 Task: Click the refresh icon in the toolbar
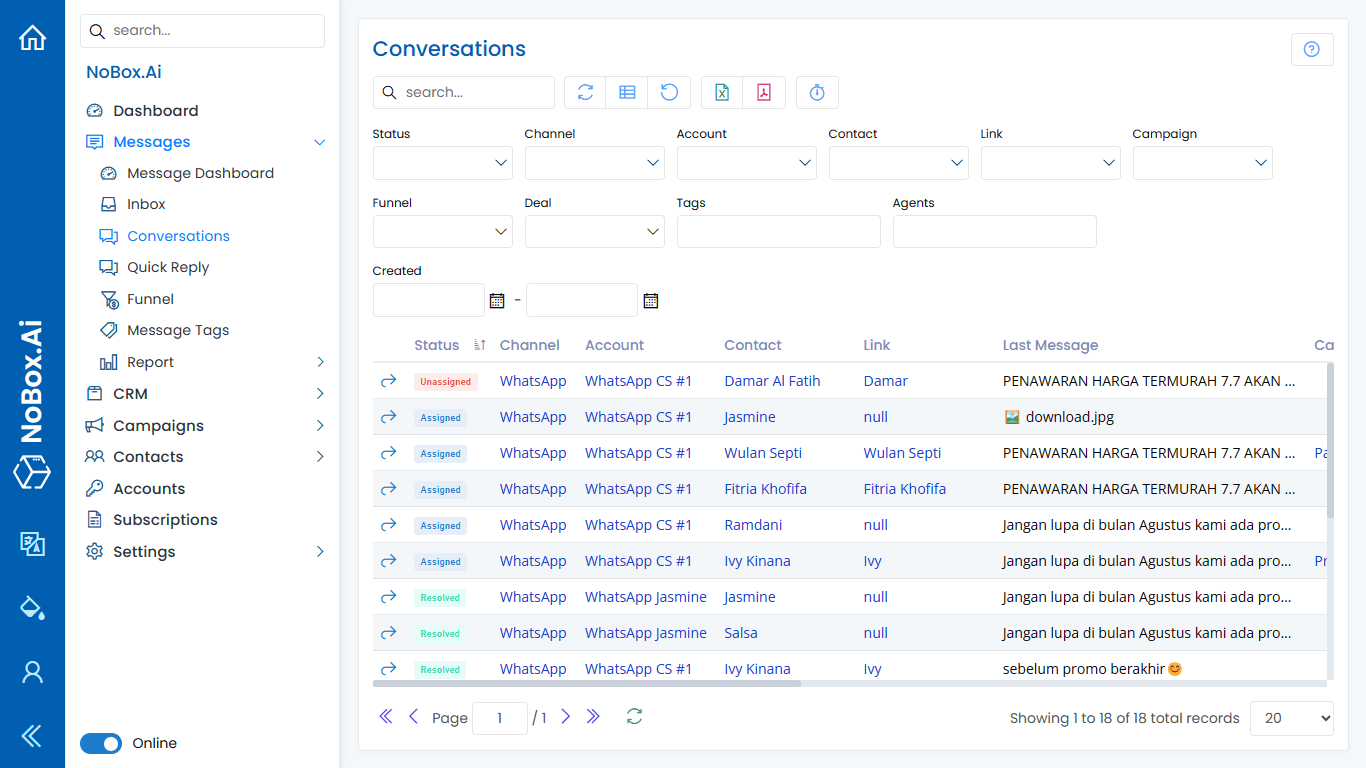586,92
